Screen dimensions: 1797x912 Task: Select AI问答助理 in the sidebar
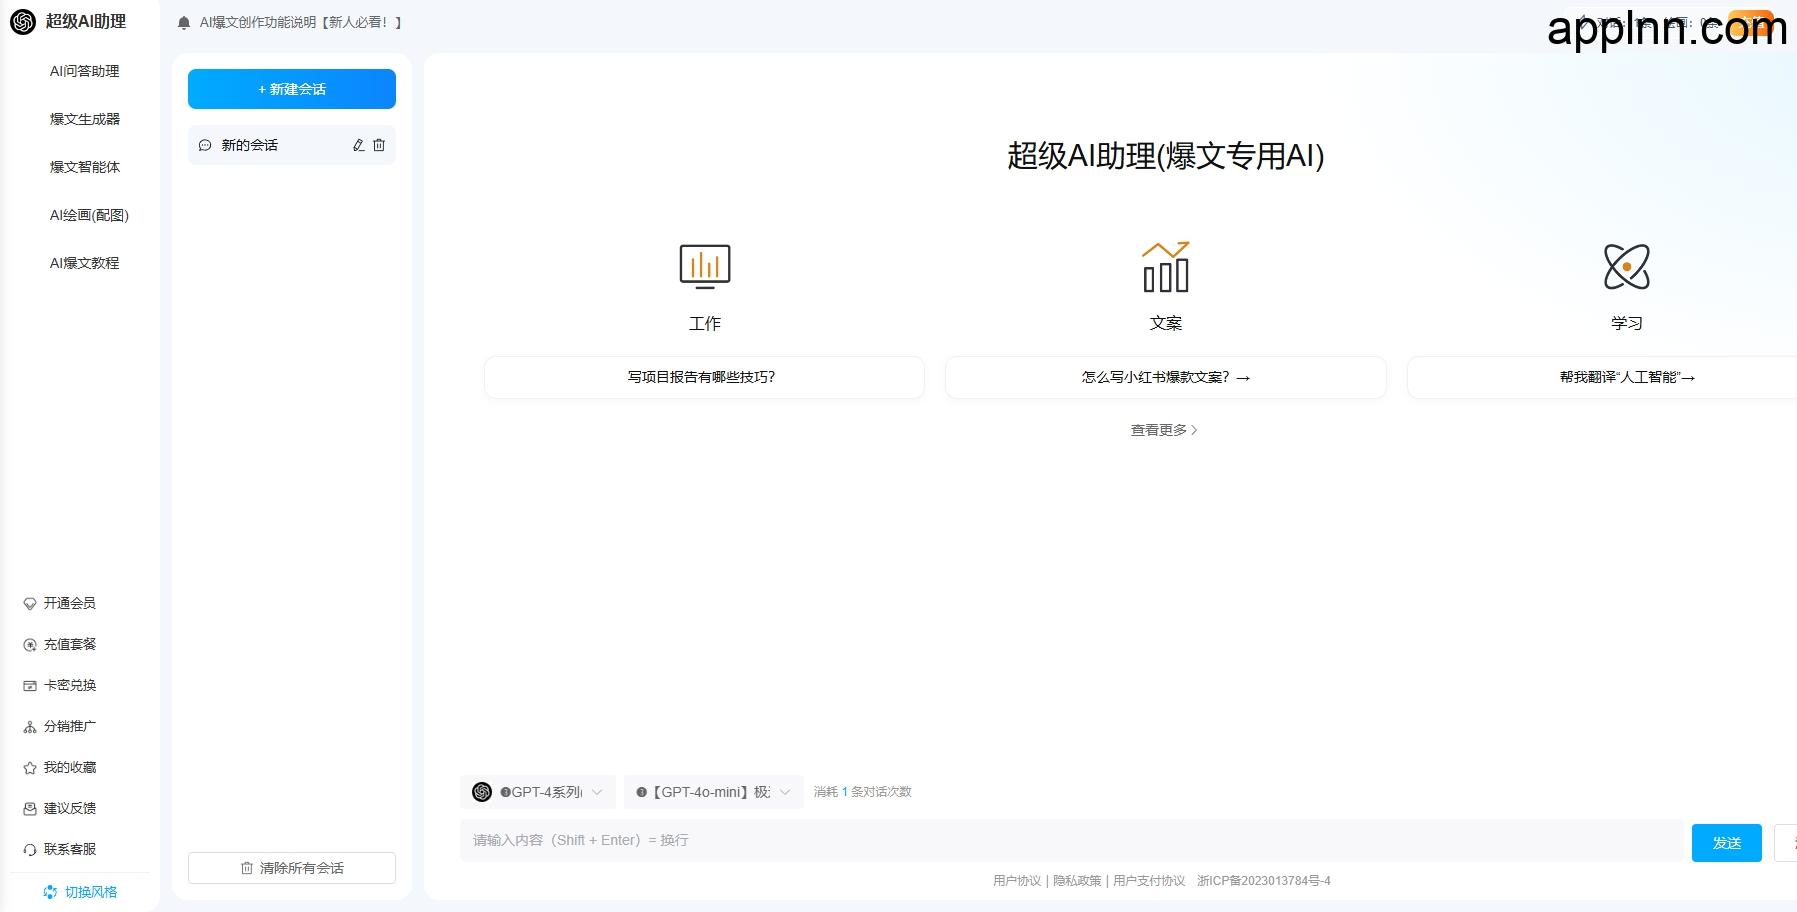pos(84,71)
